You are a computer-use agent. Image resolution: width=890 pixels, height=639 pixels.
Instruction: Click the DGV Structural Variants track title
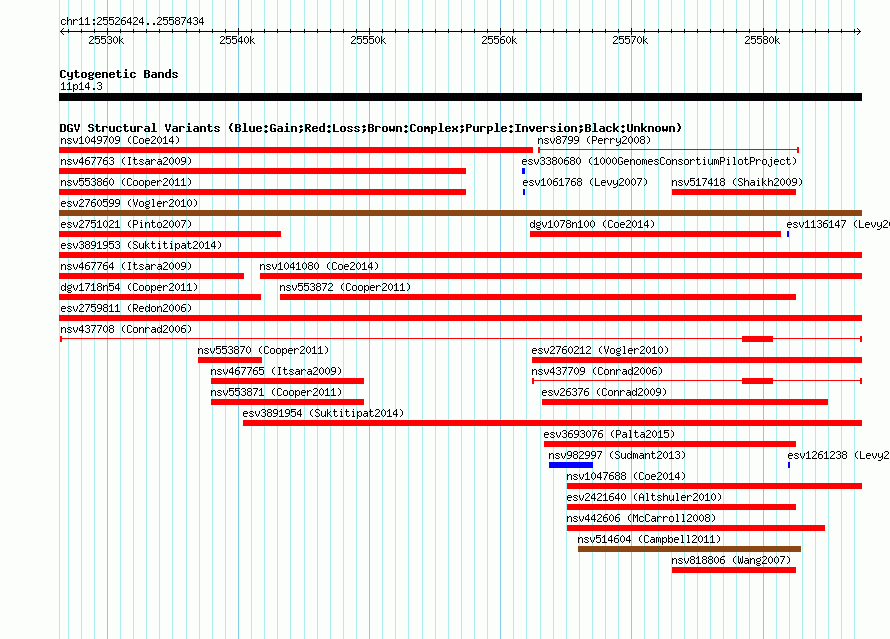pos(371,128)
